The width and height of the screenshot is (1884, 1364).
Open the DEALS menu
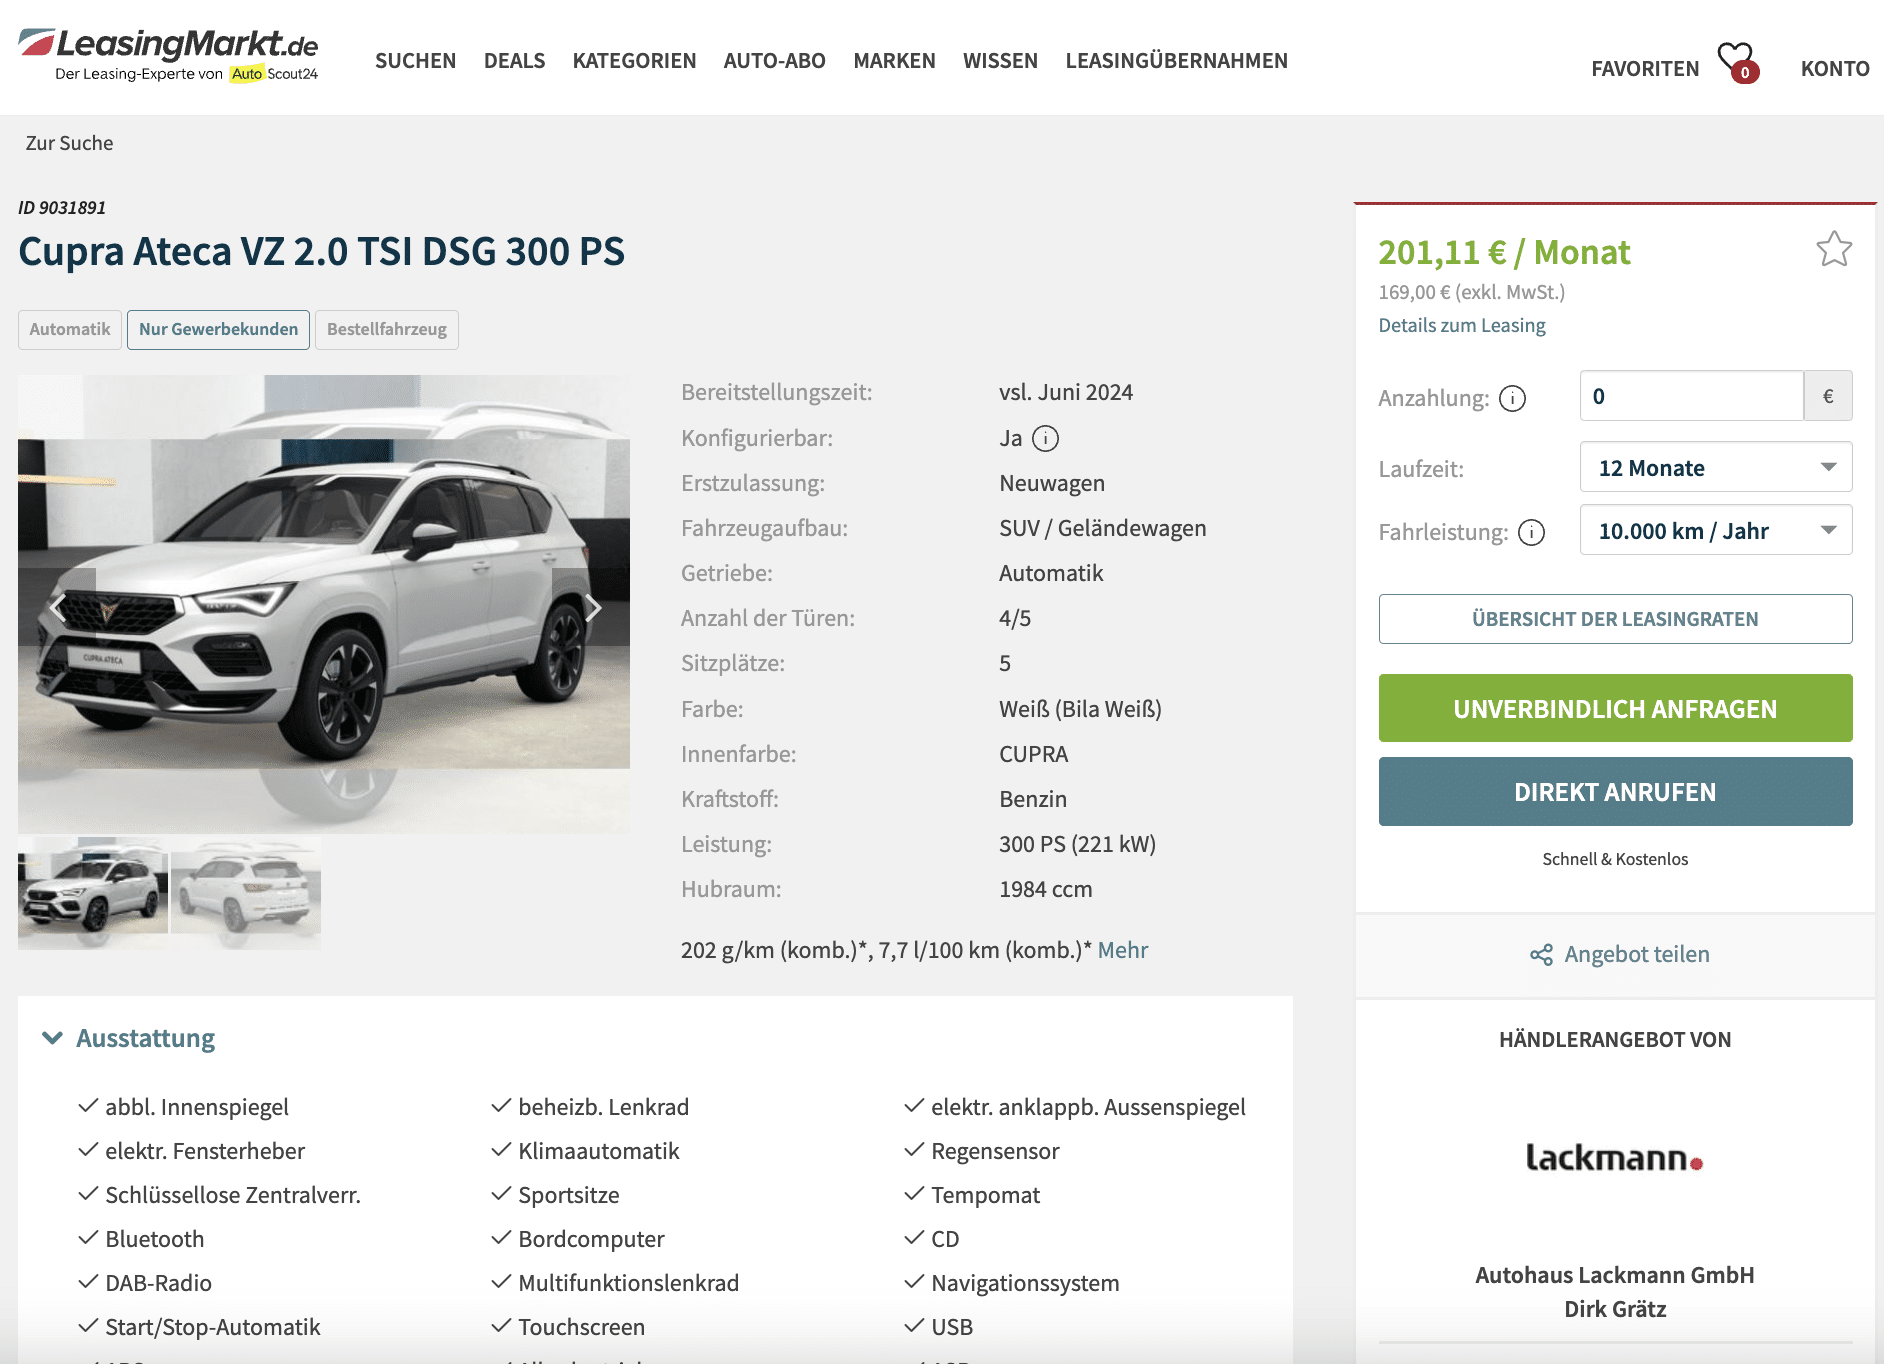pyautogui.click(x=514, y=61)
